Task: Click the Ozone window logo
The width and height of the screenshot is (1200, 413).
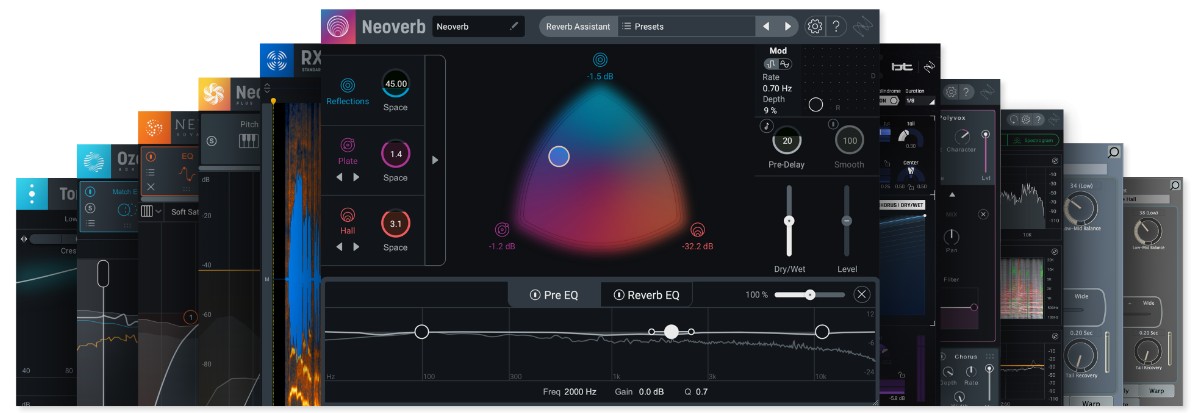Action: pos(94,160)
